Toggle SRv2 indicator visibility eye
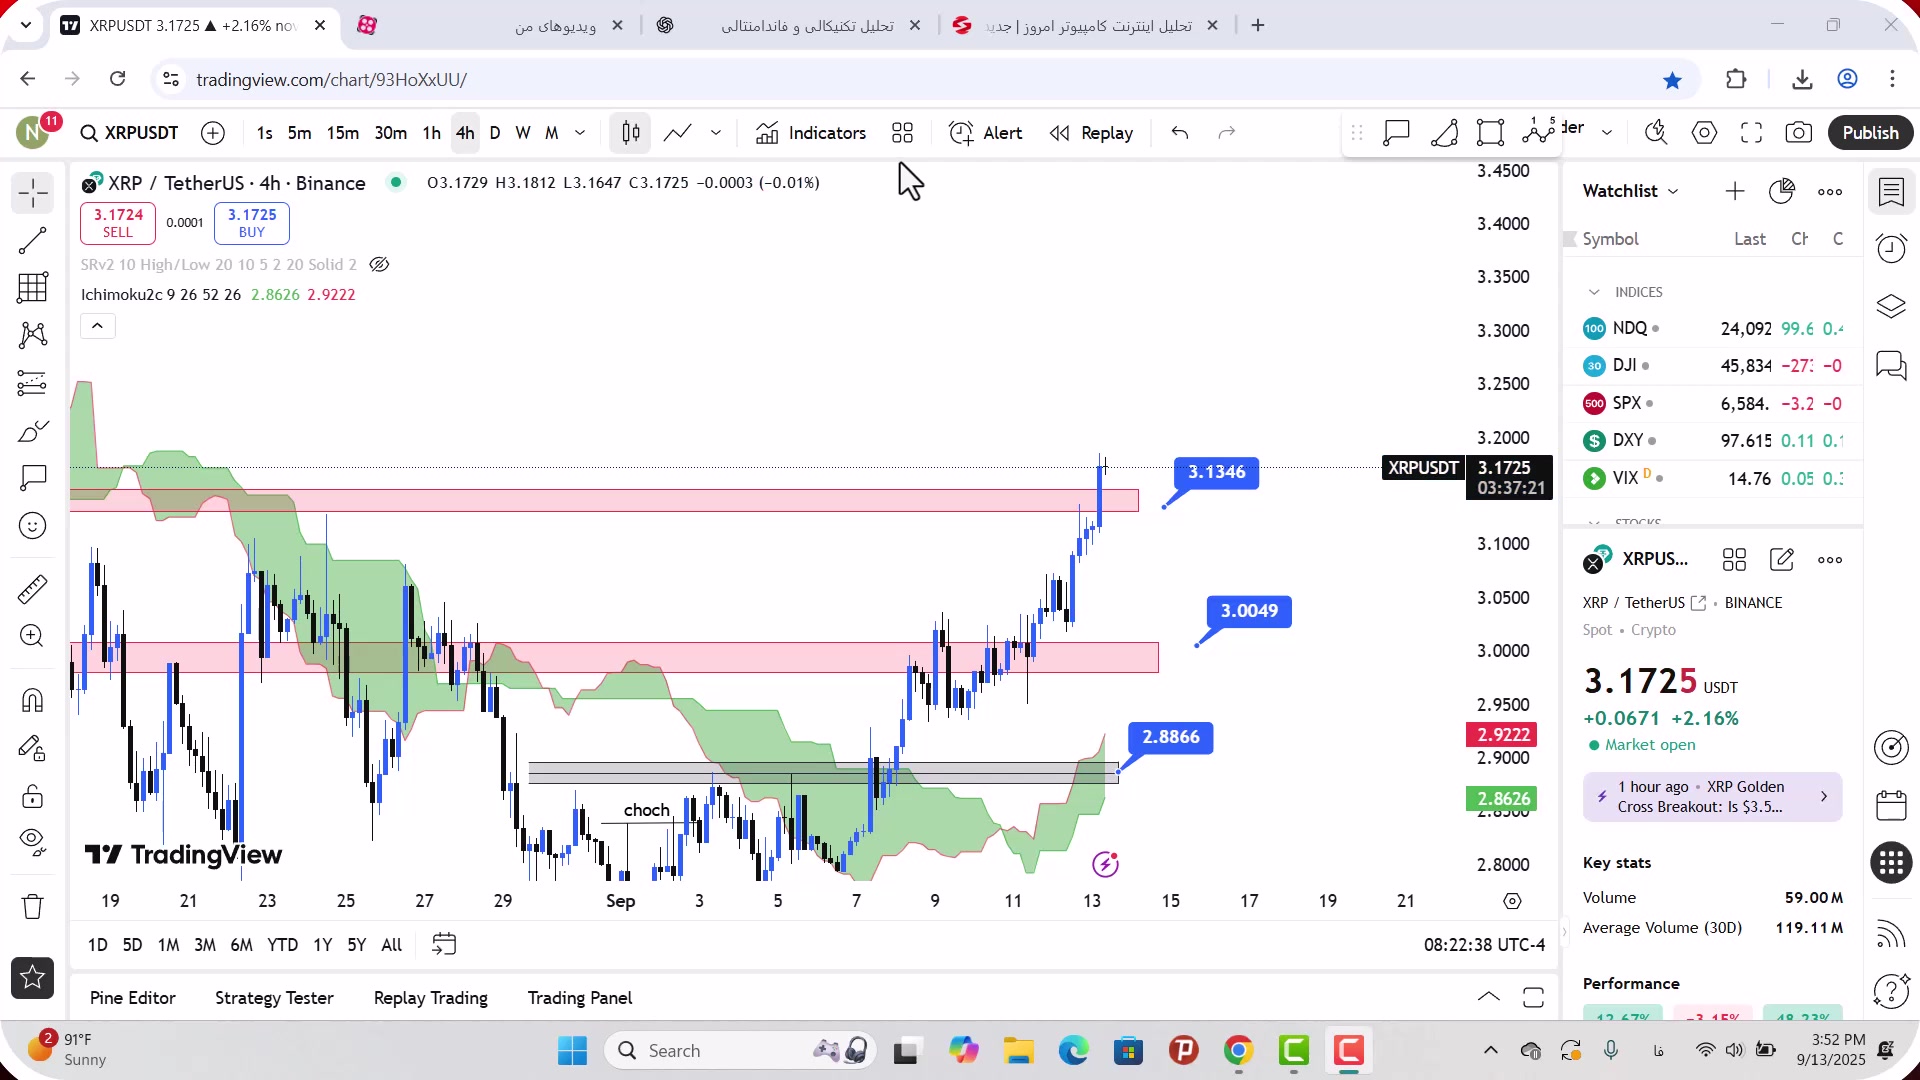The height and width of the screenshot is (1080, 1920). coord(379,265)
